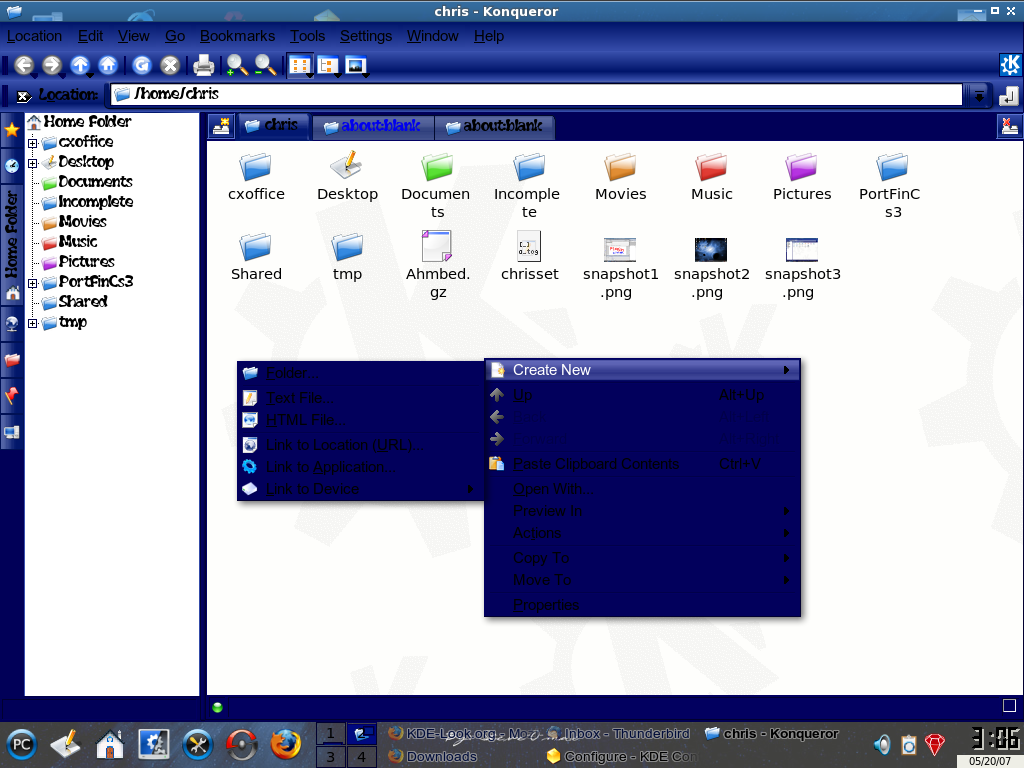The width and height of the screenshot is (1024, 768).
Task: Open the Downloads taskbar entry
Action: (432, 756)
